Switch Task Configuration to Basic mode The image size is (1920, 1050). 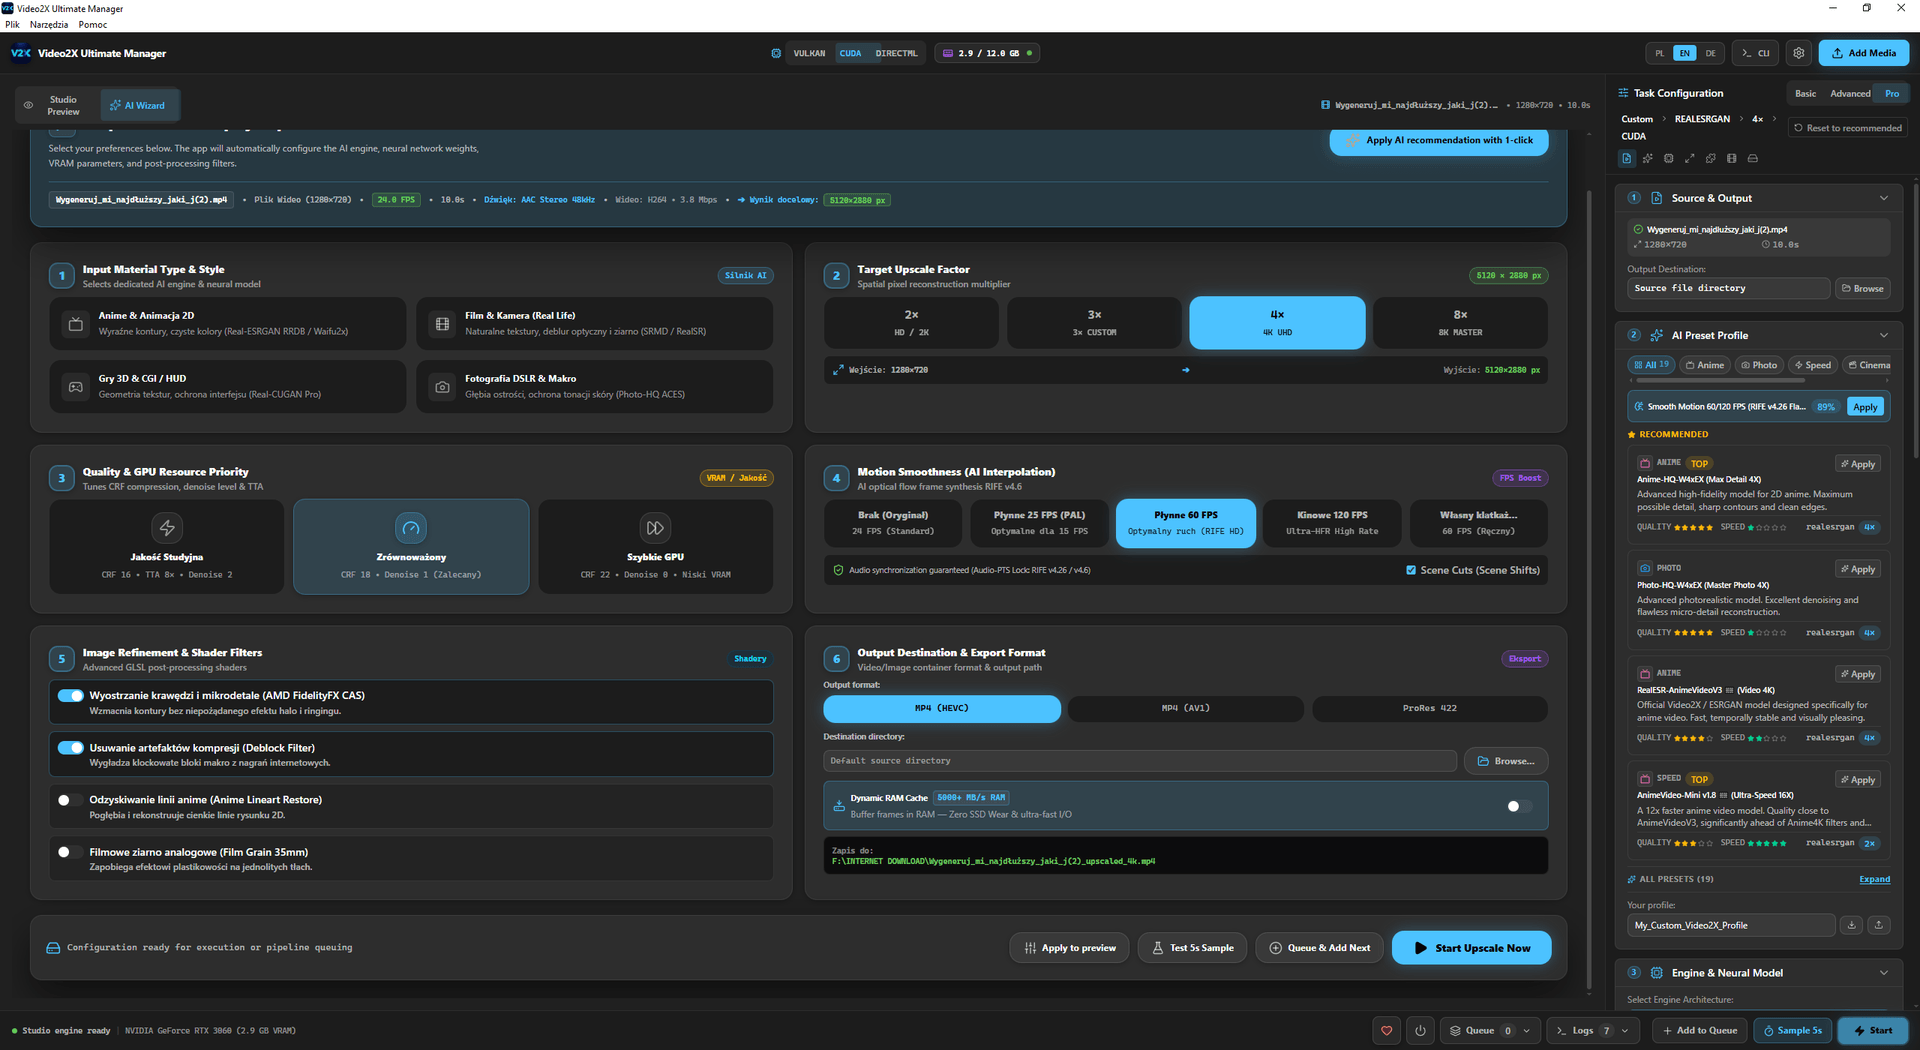[1805, 94]
